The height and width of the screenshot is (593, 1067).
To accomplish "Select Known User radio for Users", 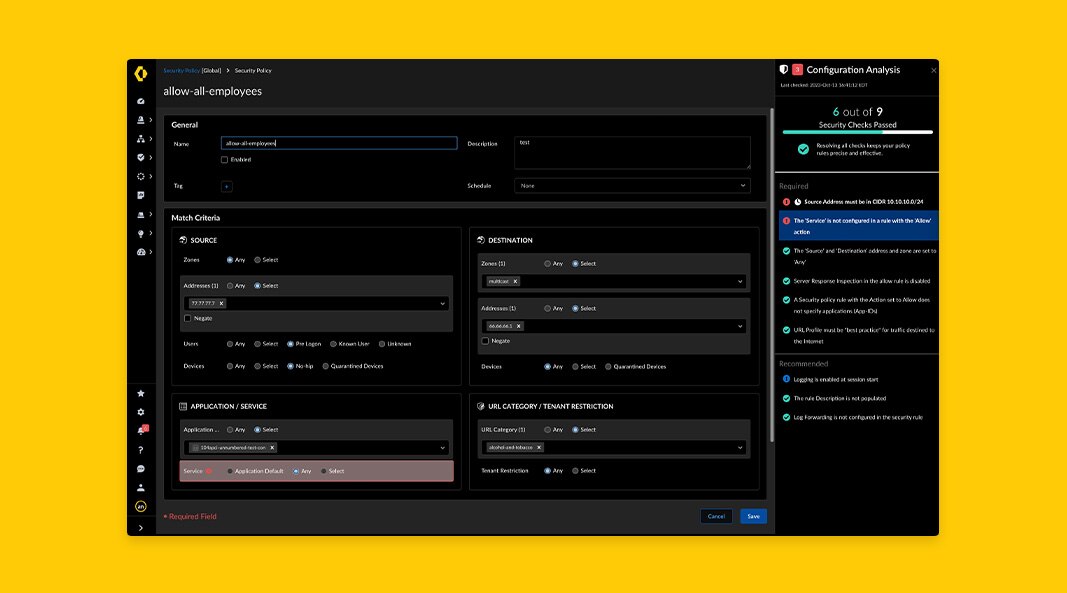I will pyautogui.click(x=331, y=344).
